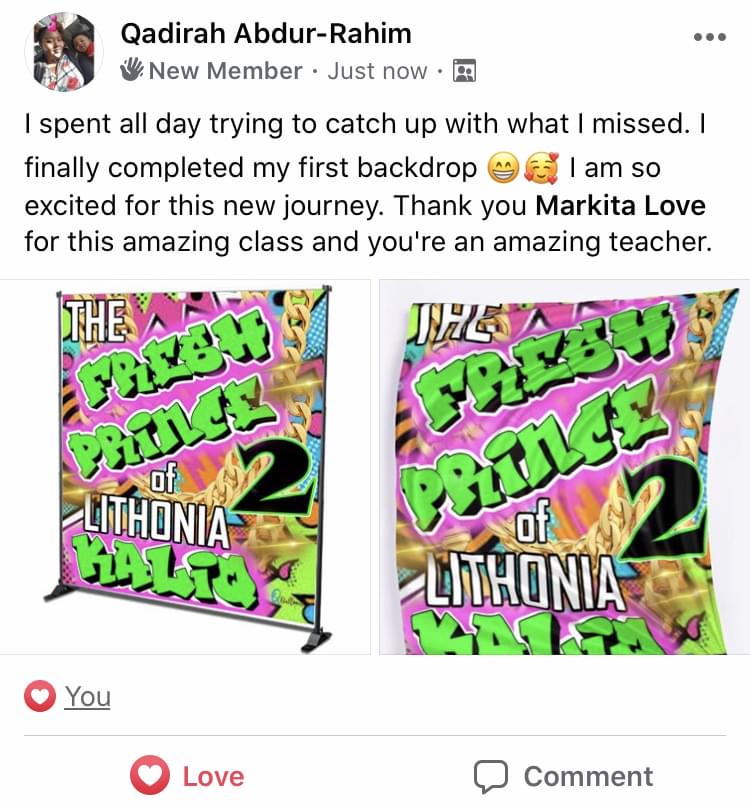Click the speech bubble Comment icon
The height and width of the screenshot is (806, 750).
(x=491, y=776)
